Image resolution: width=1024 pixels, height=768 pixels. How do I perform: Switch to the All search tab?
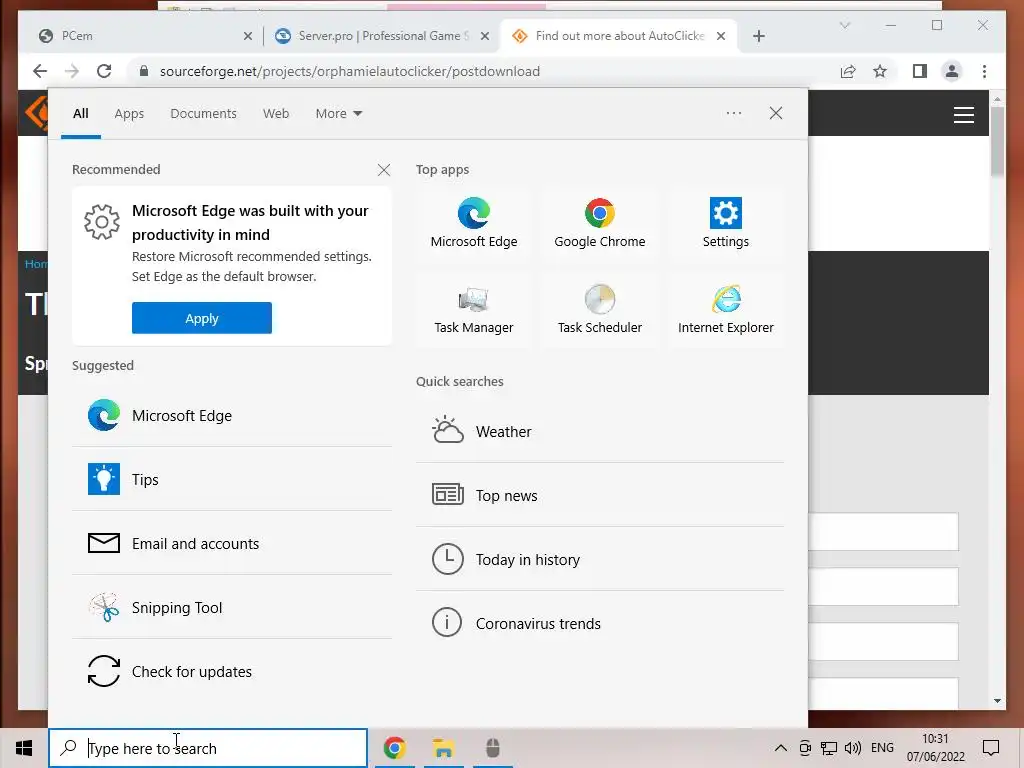coord(80,114)
